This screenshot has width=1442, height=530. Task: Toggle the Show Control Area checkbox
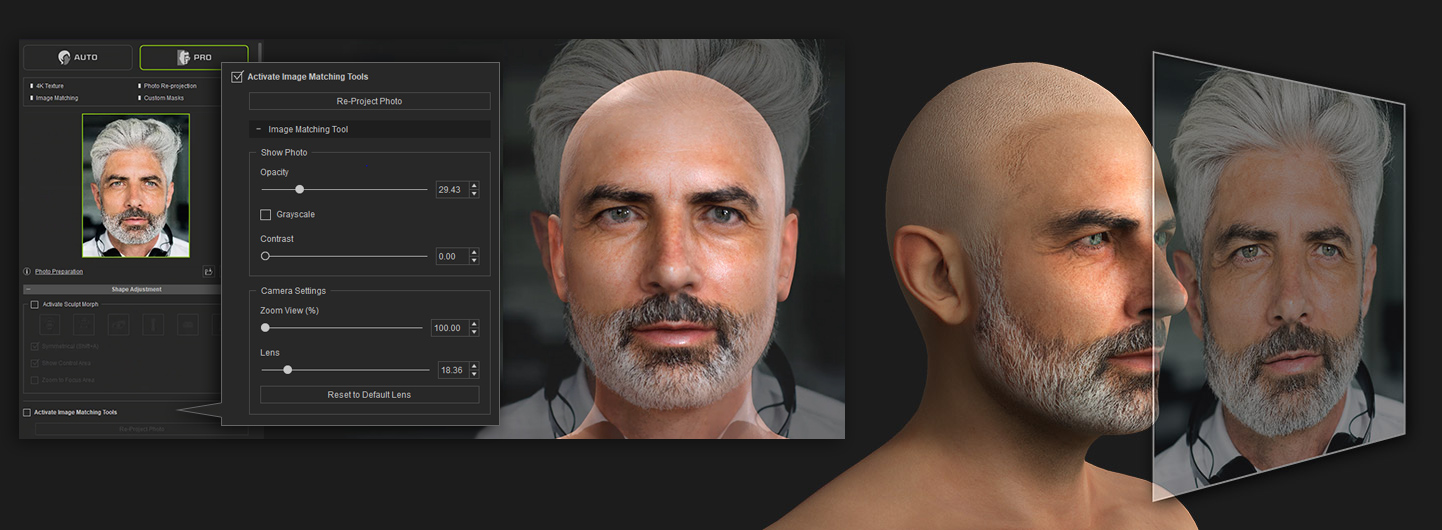tap(35, 363)
